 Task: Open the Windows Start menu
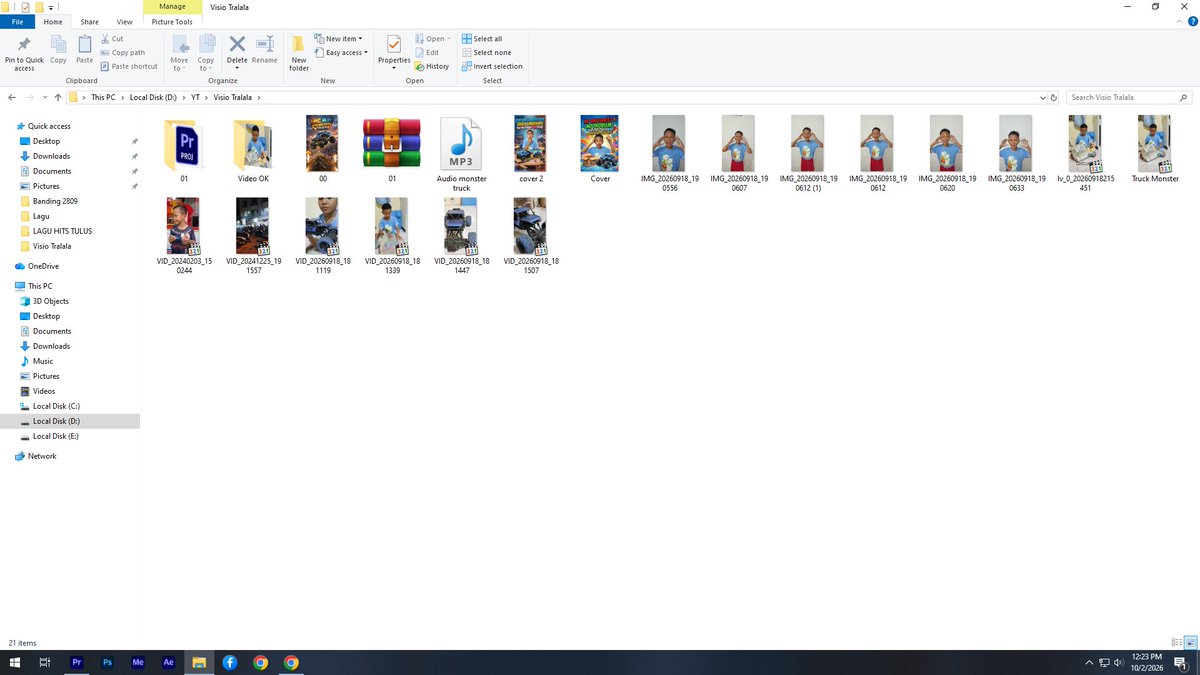[x=15, y=662]
